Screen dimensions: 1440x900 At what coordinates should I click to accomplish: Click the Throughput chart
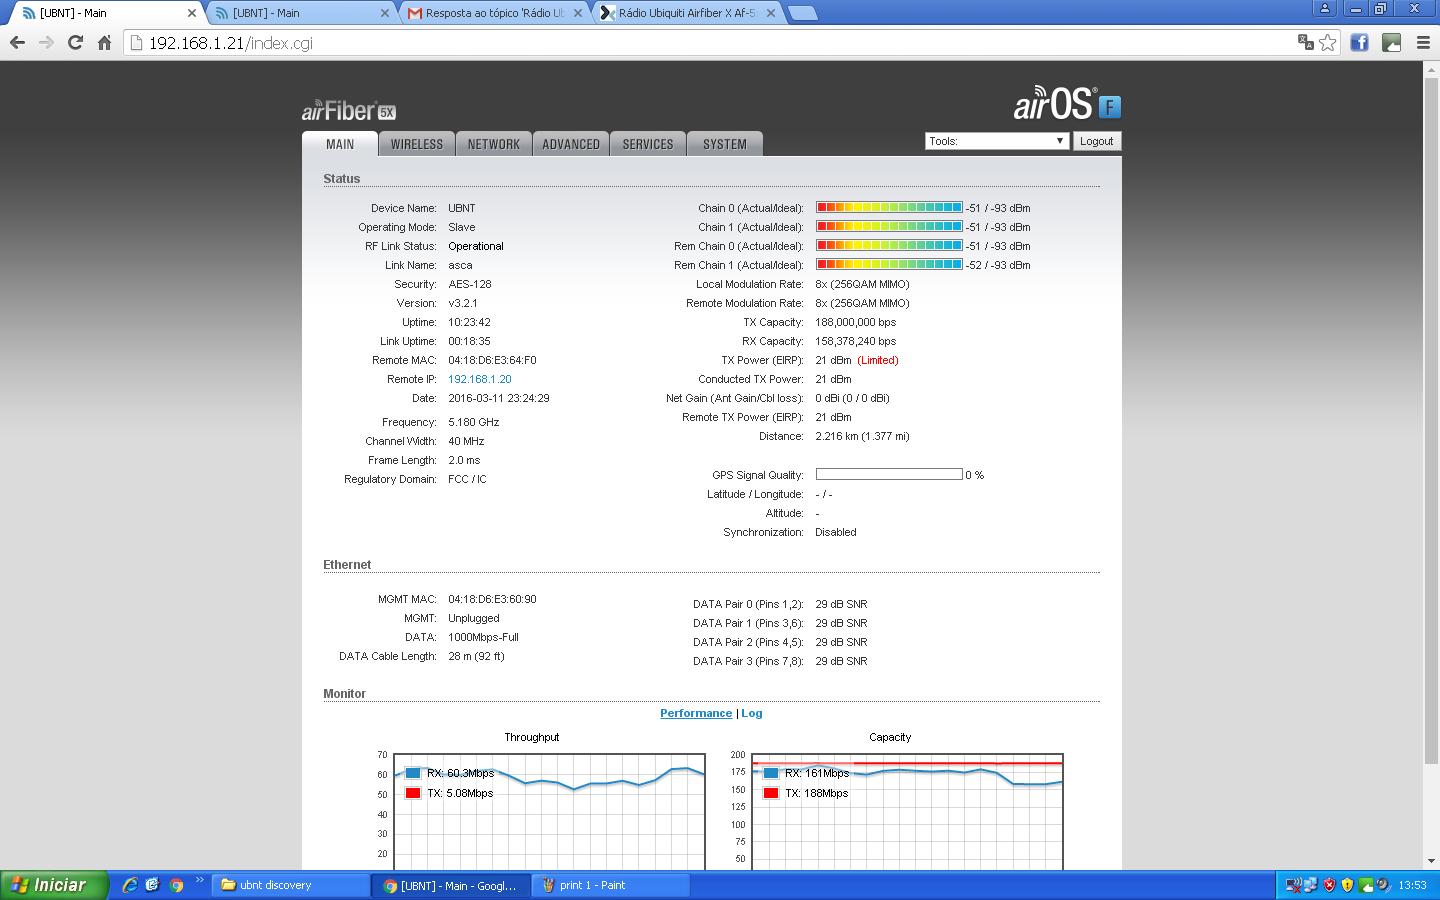tap(549, 812)
